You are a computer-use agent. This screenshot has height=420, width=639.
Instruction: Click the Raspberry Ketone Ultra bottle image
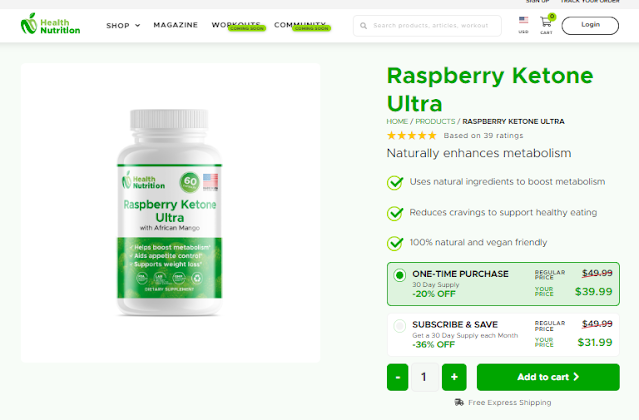(170, 213)
